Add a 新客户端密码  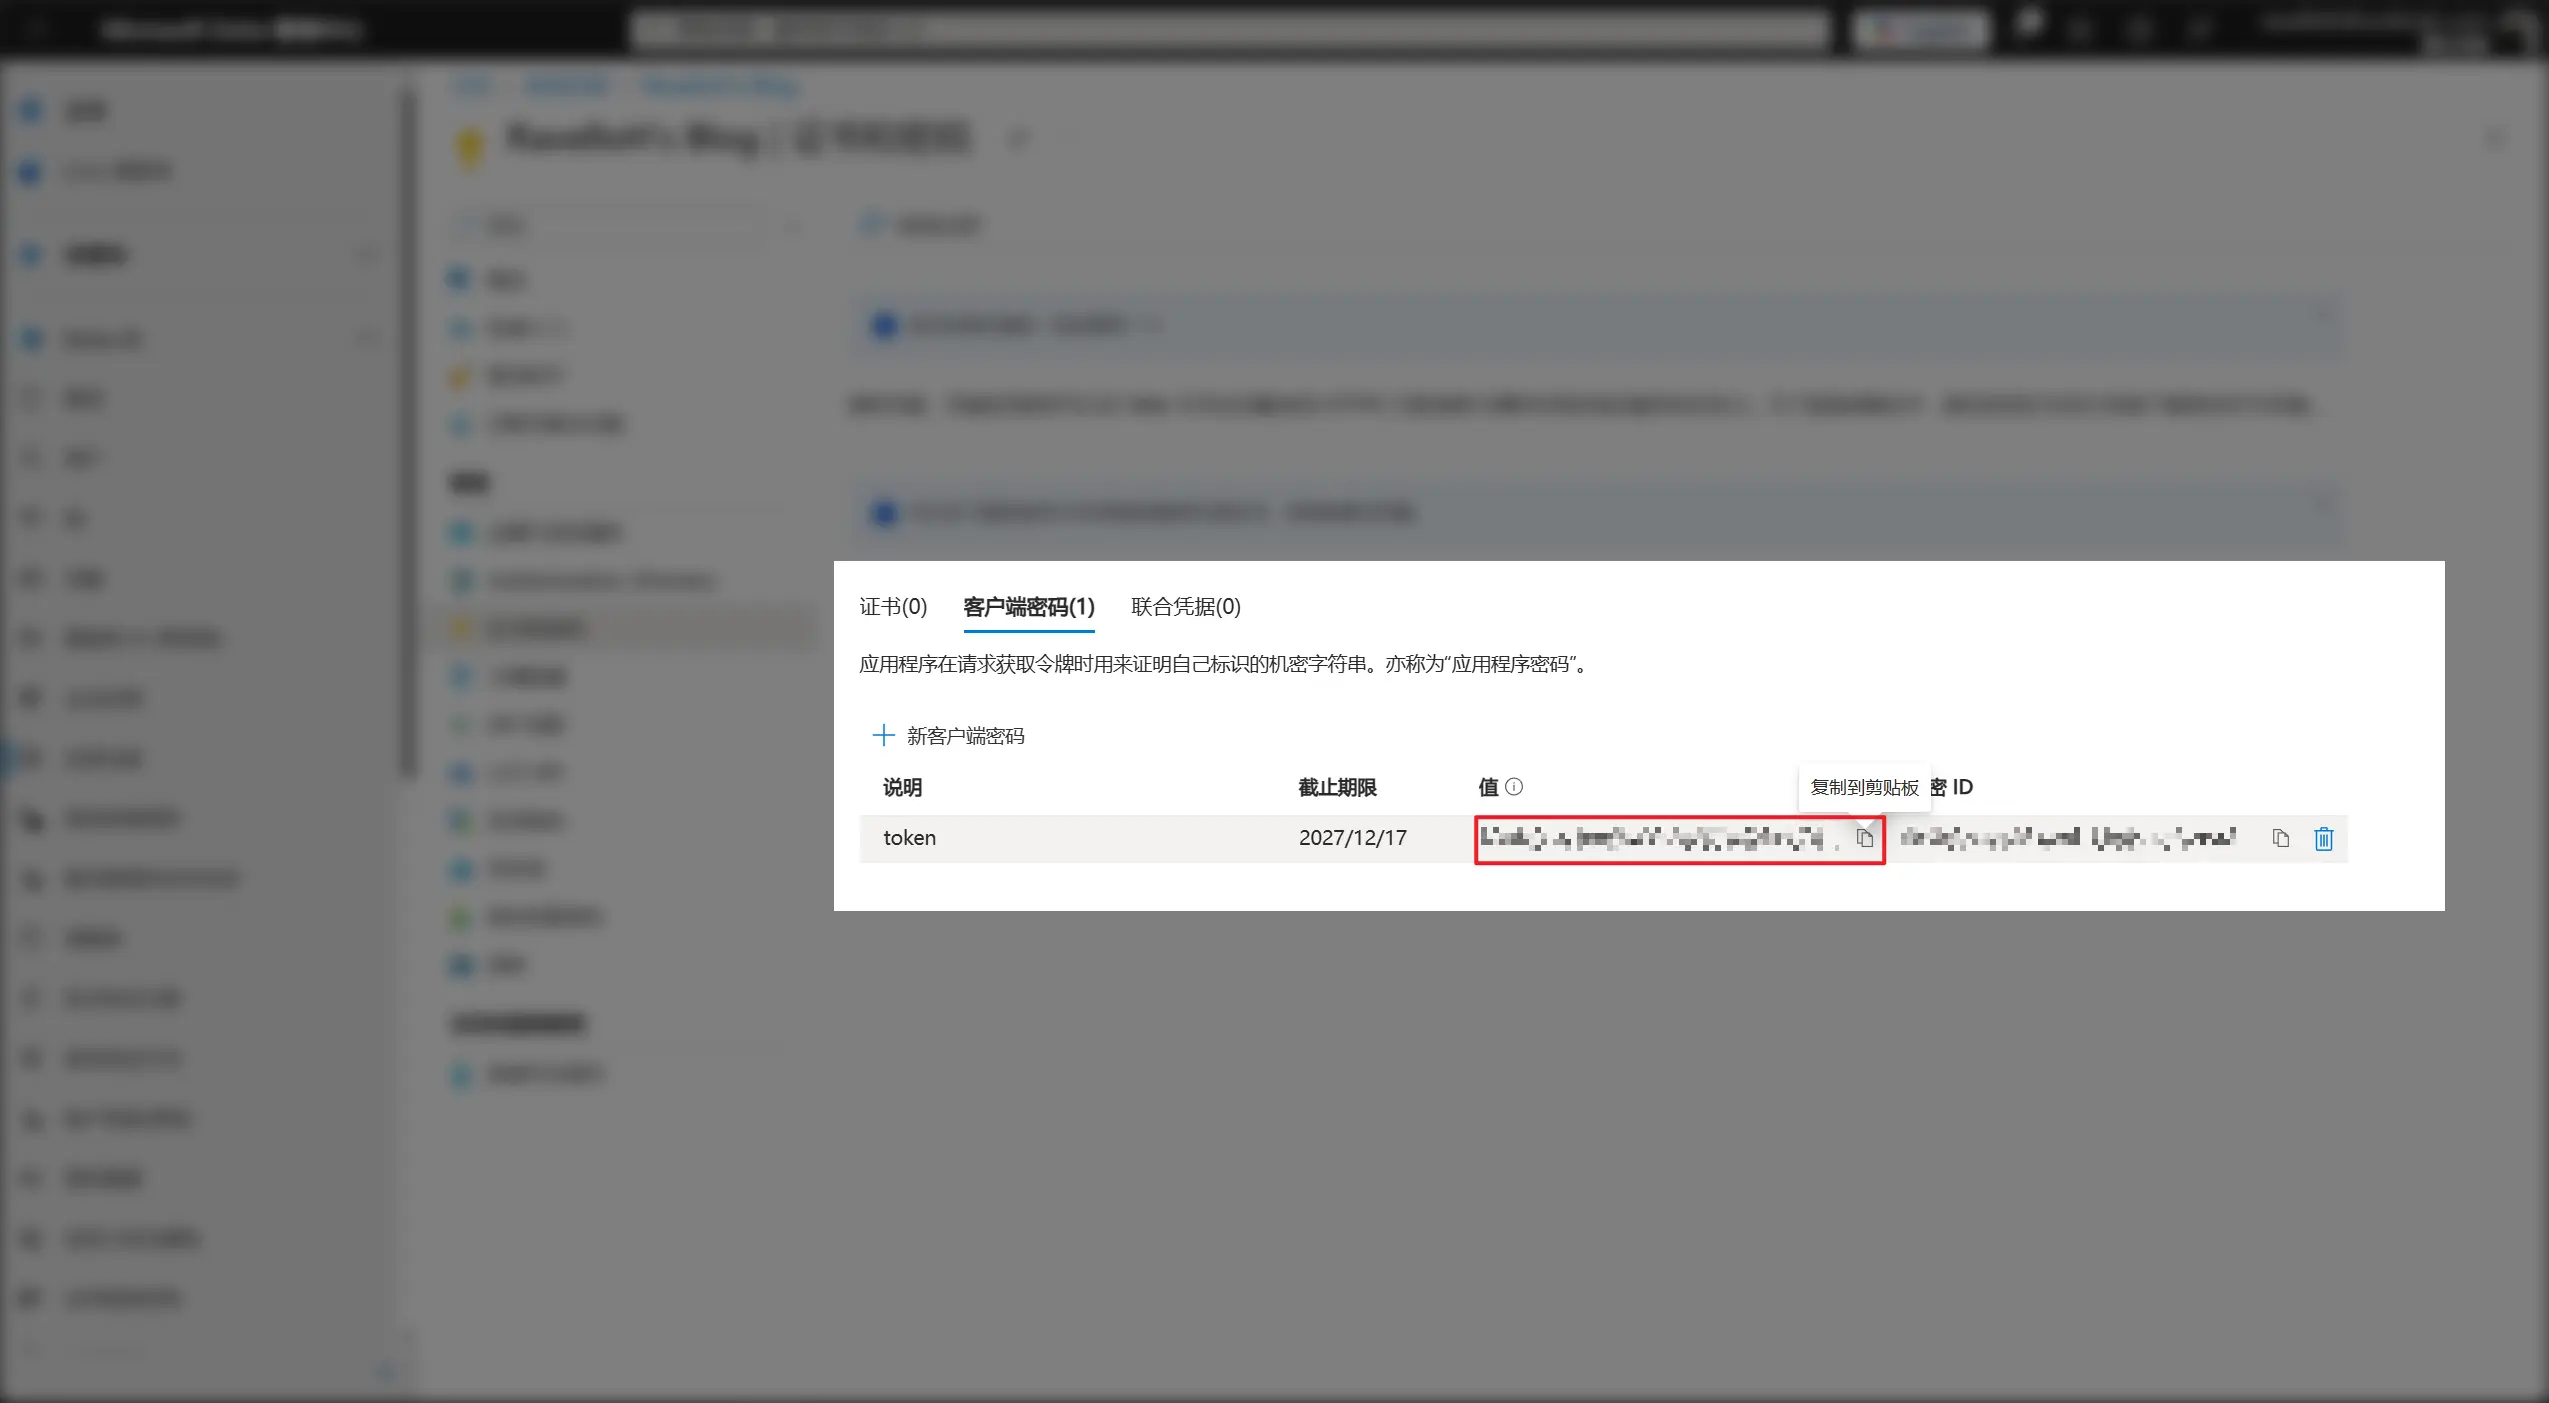tap(948, 736)
